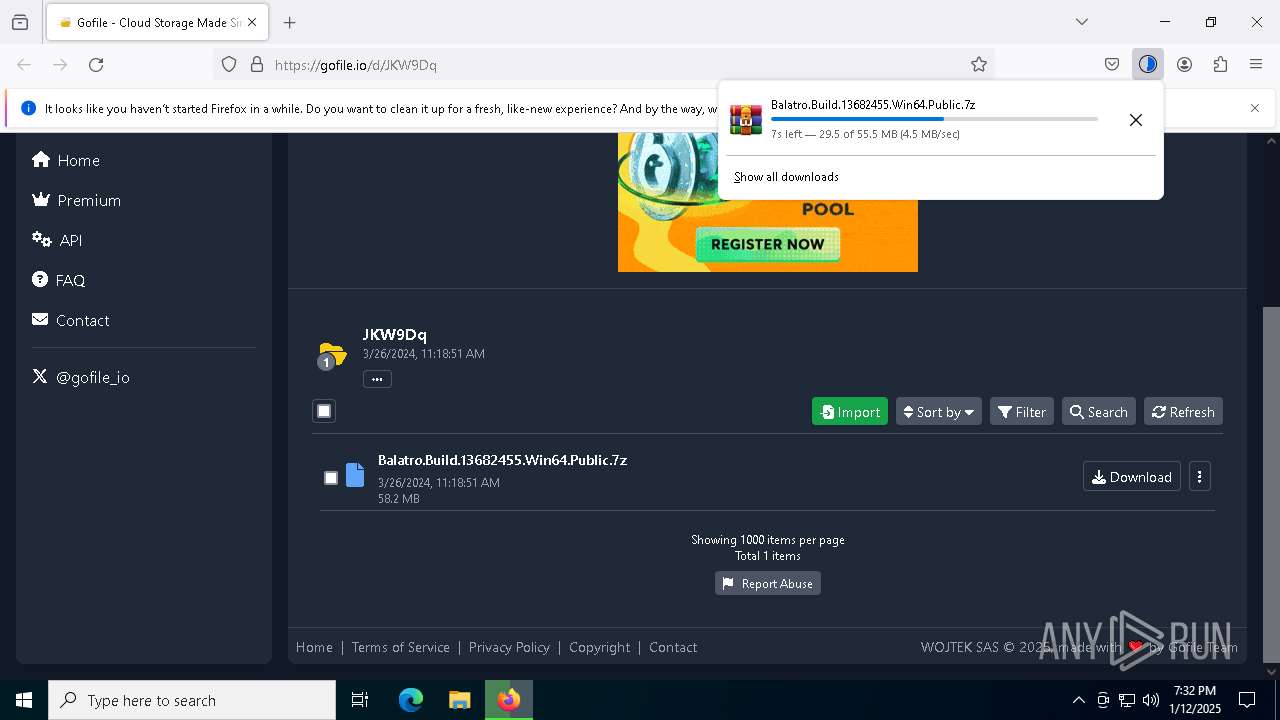Click the Filter button
The height and width of the screenshot is (720, 1280).
[x=1022, y=412]
